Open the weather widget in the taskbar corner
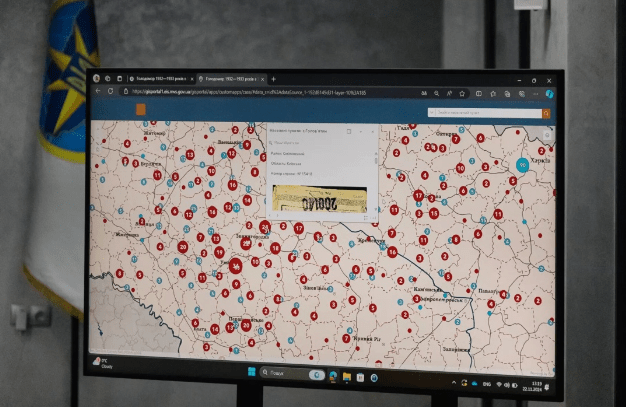 click(x=103, y=363)
